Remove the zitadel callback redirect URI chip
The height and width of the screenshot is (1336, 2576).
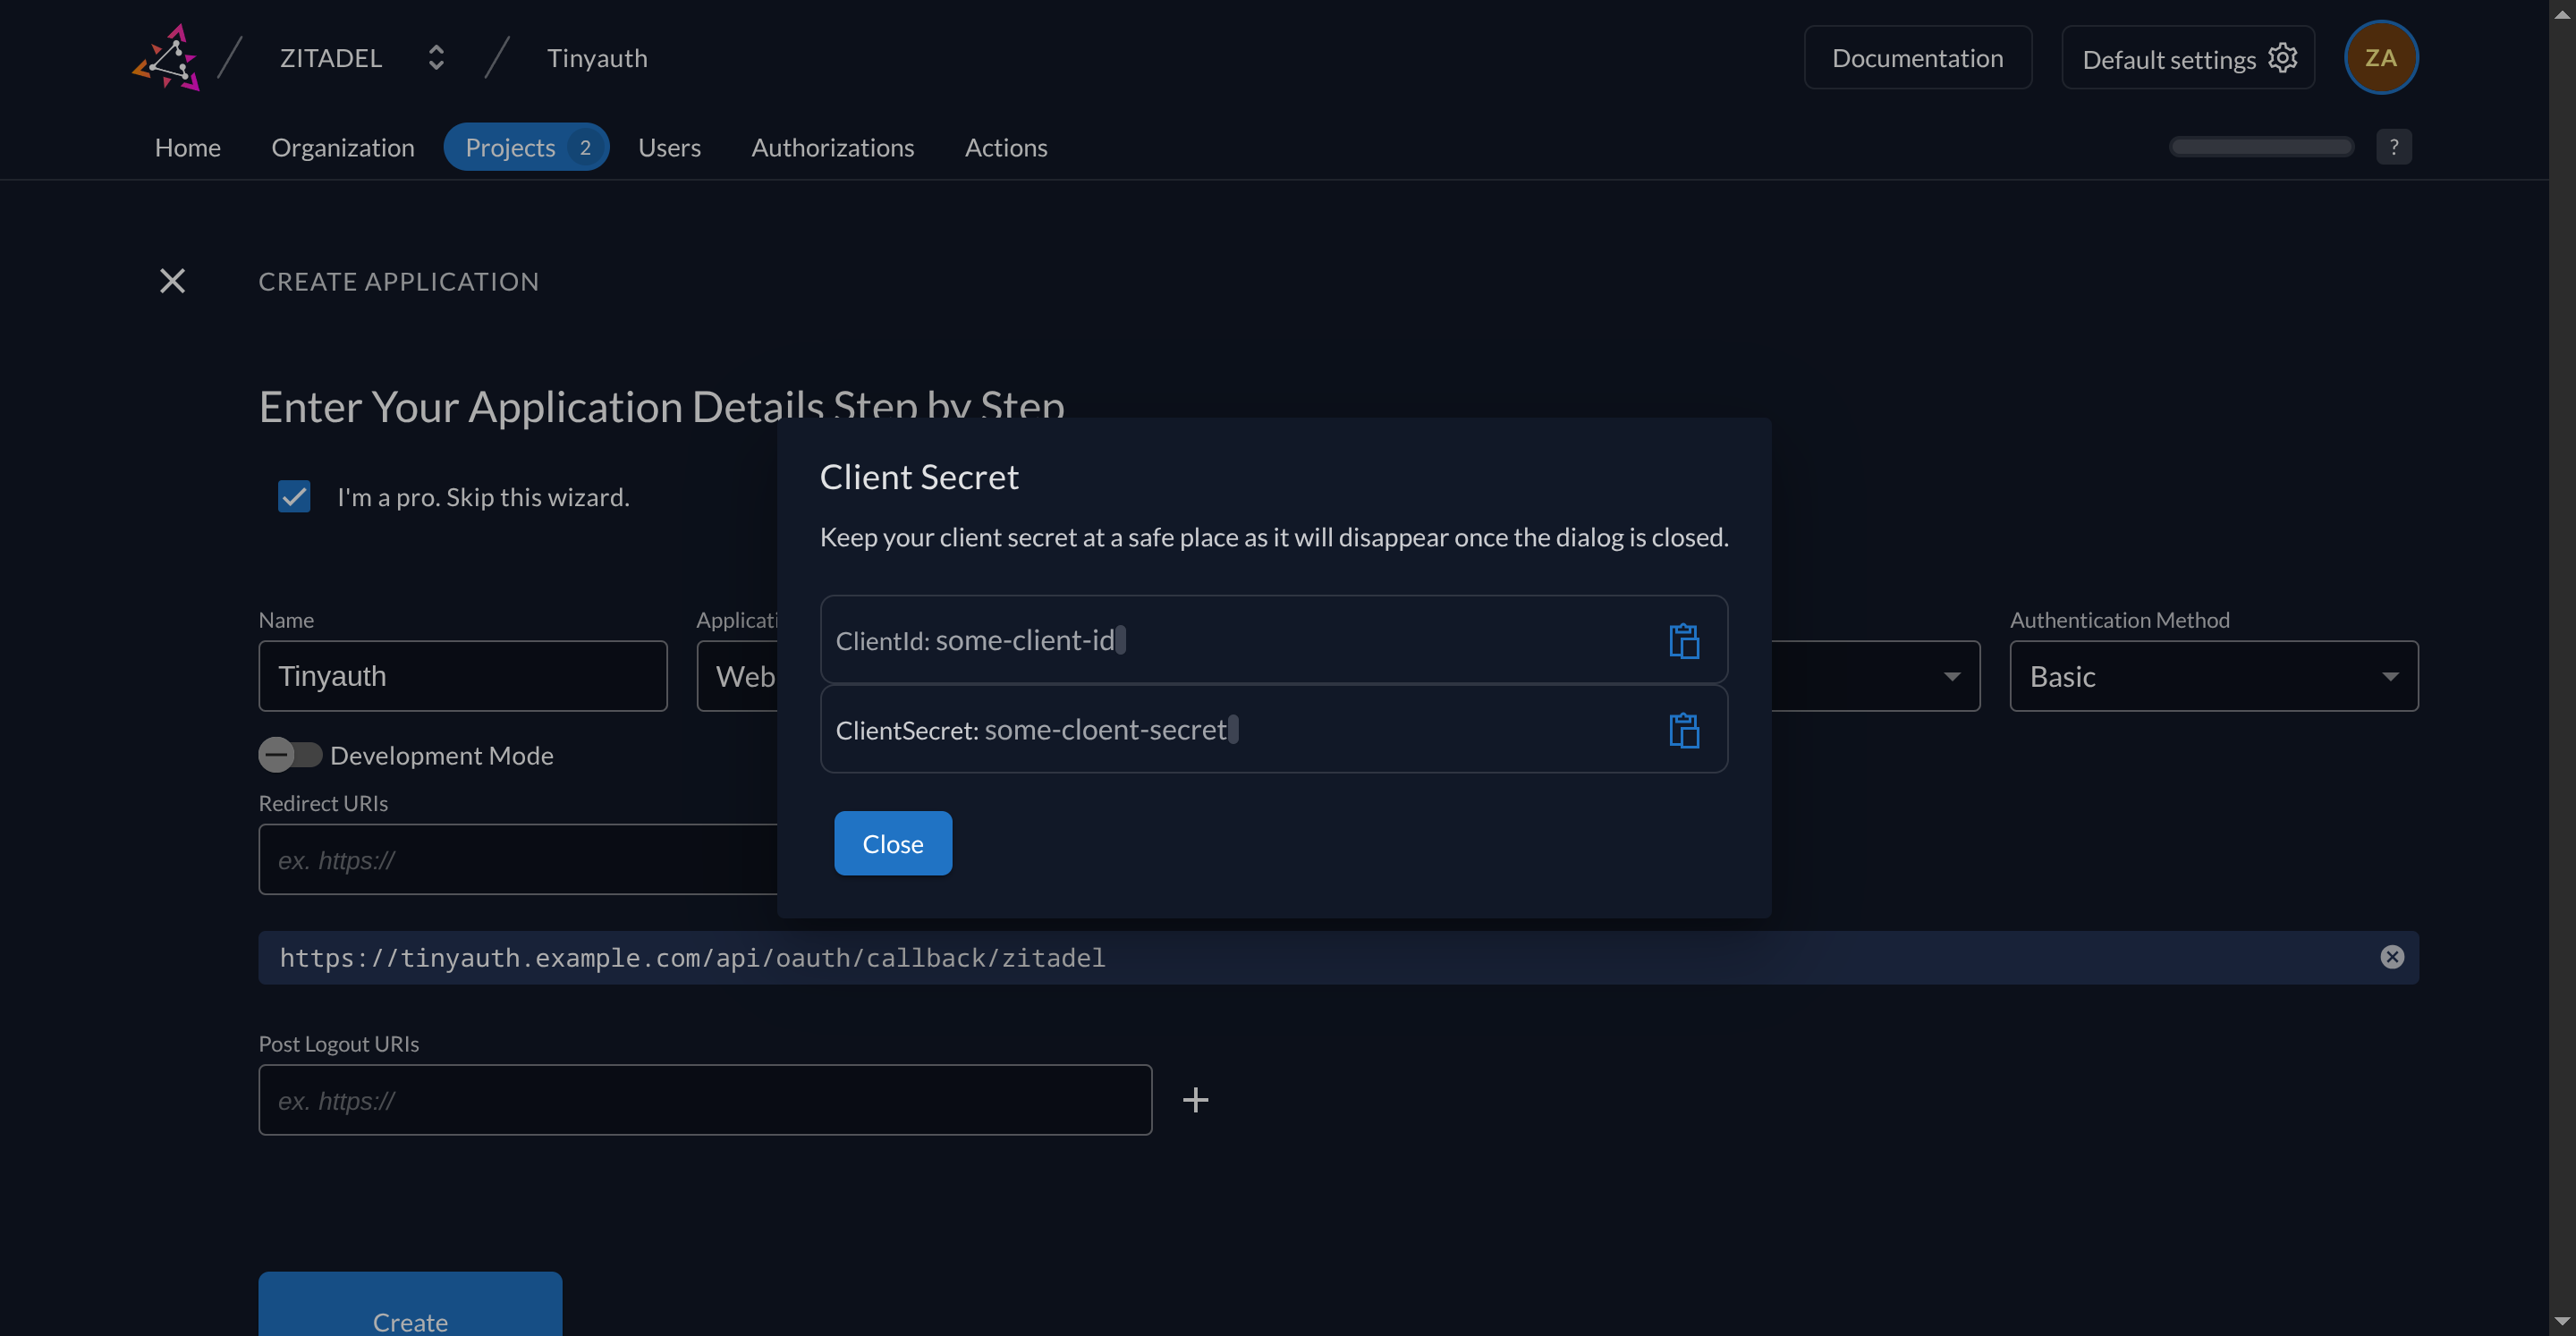[2392, 957]
